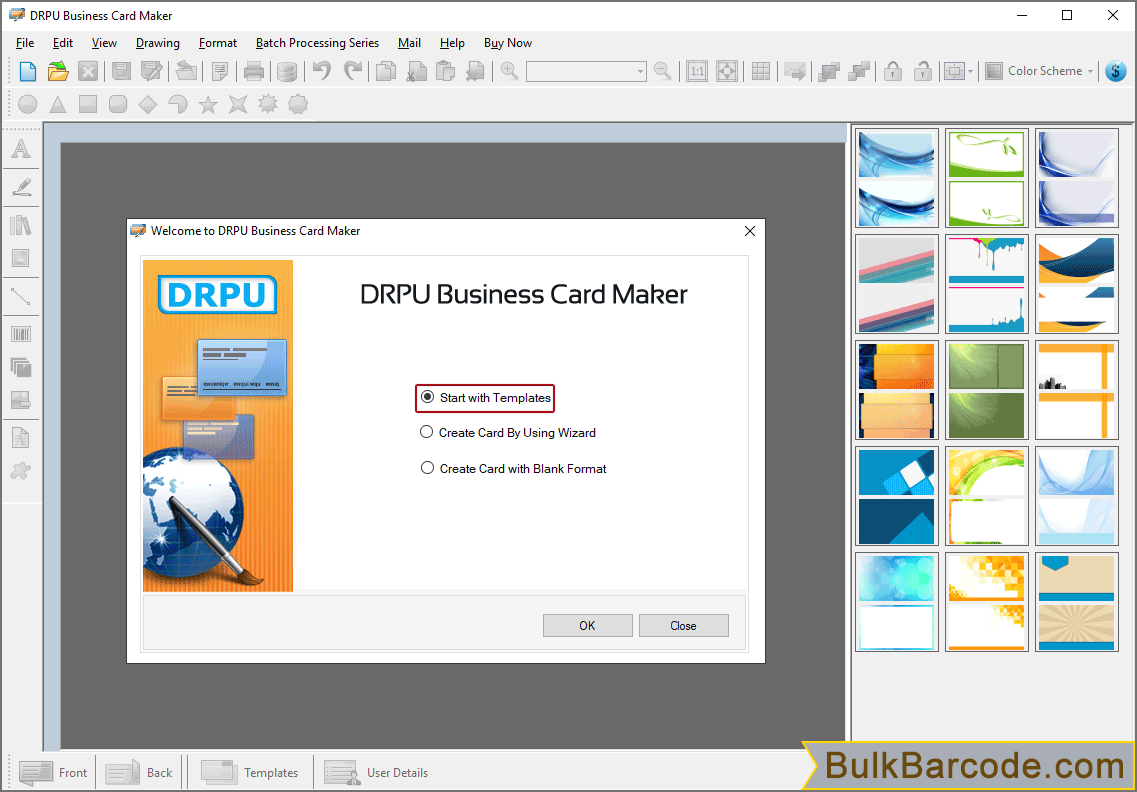
Task: Select the five-point star shape tool
Action: coord(208,104)
